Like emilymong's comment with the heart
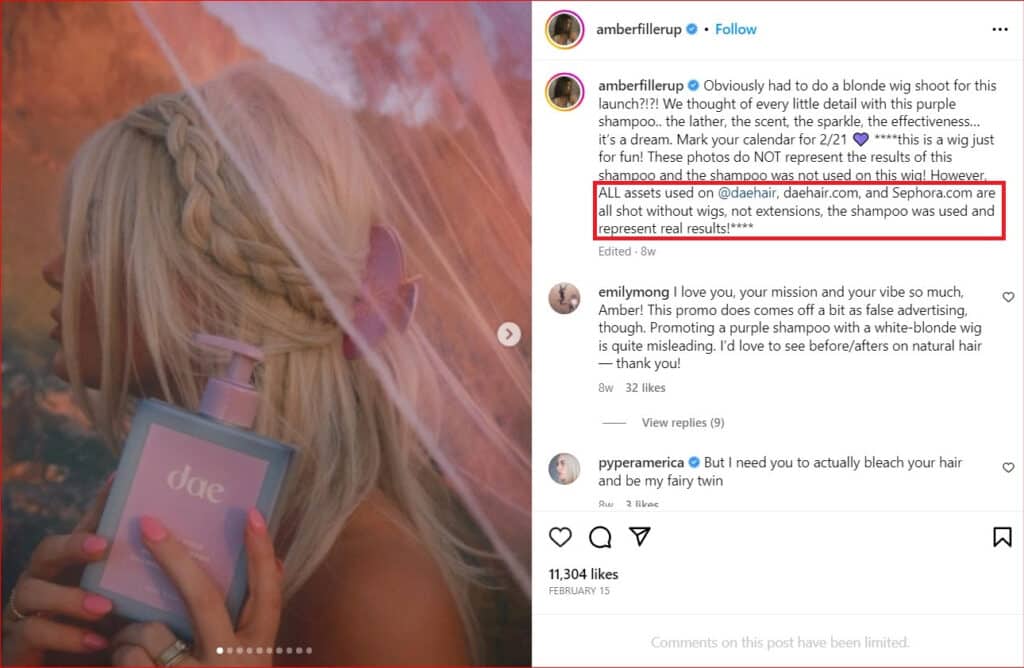1024x668 pixels. (x=1008, y=297)
